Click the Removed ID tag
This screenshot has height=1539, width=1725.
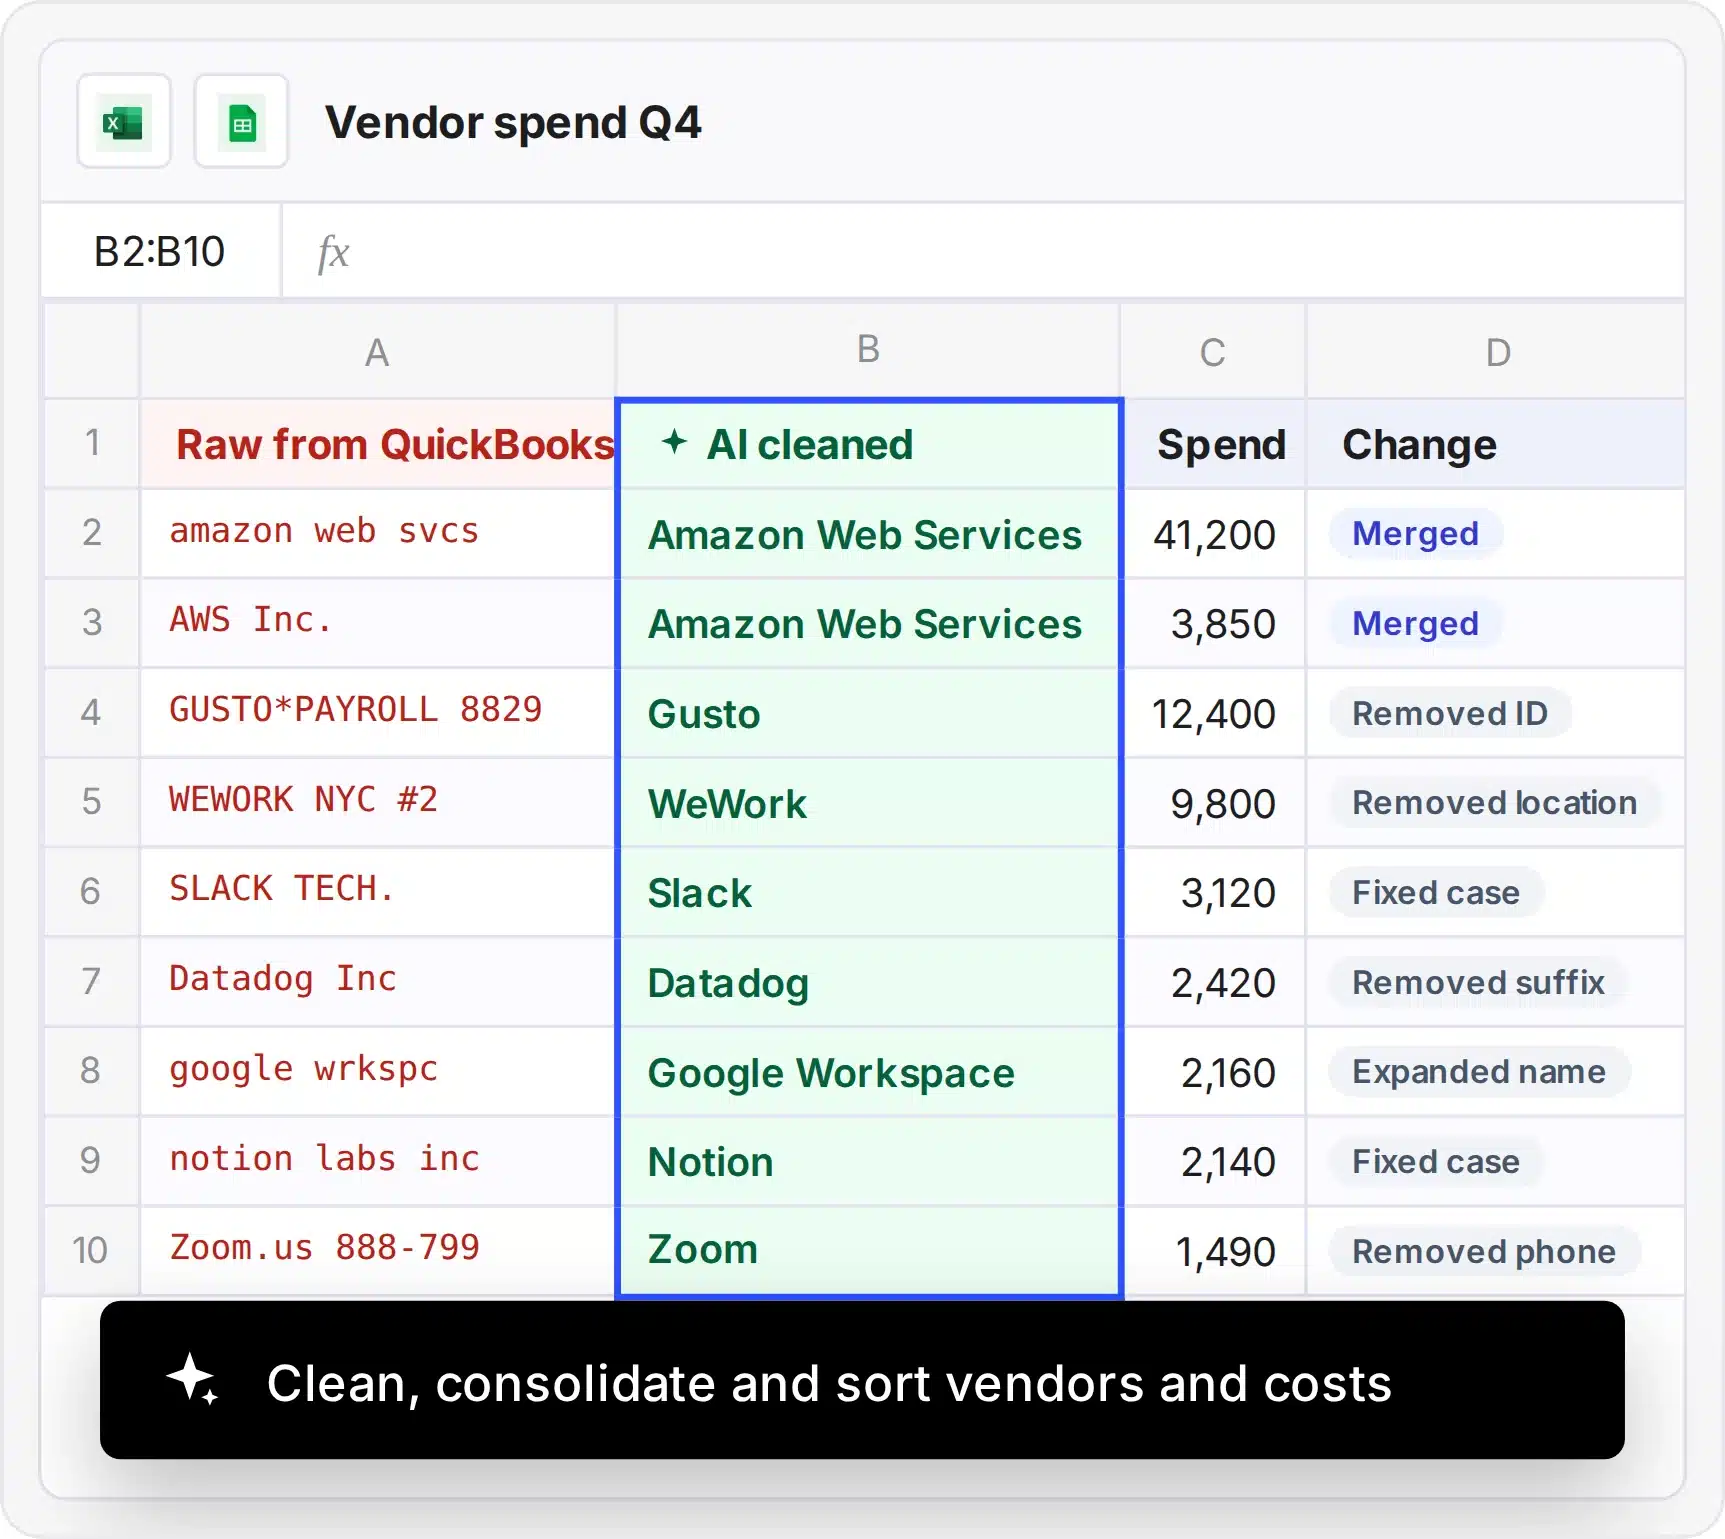[x=1450, y=713]
